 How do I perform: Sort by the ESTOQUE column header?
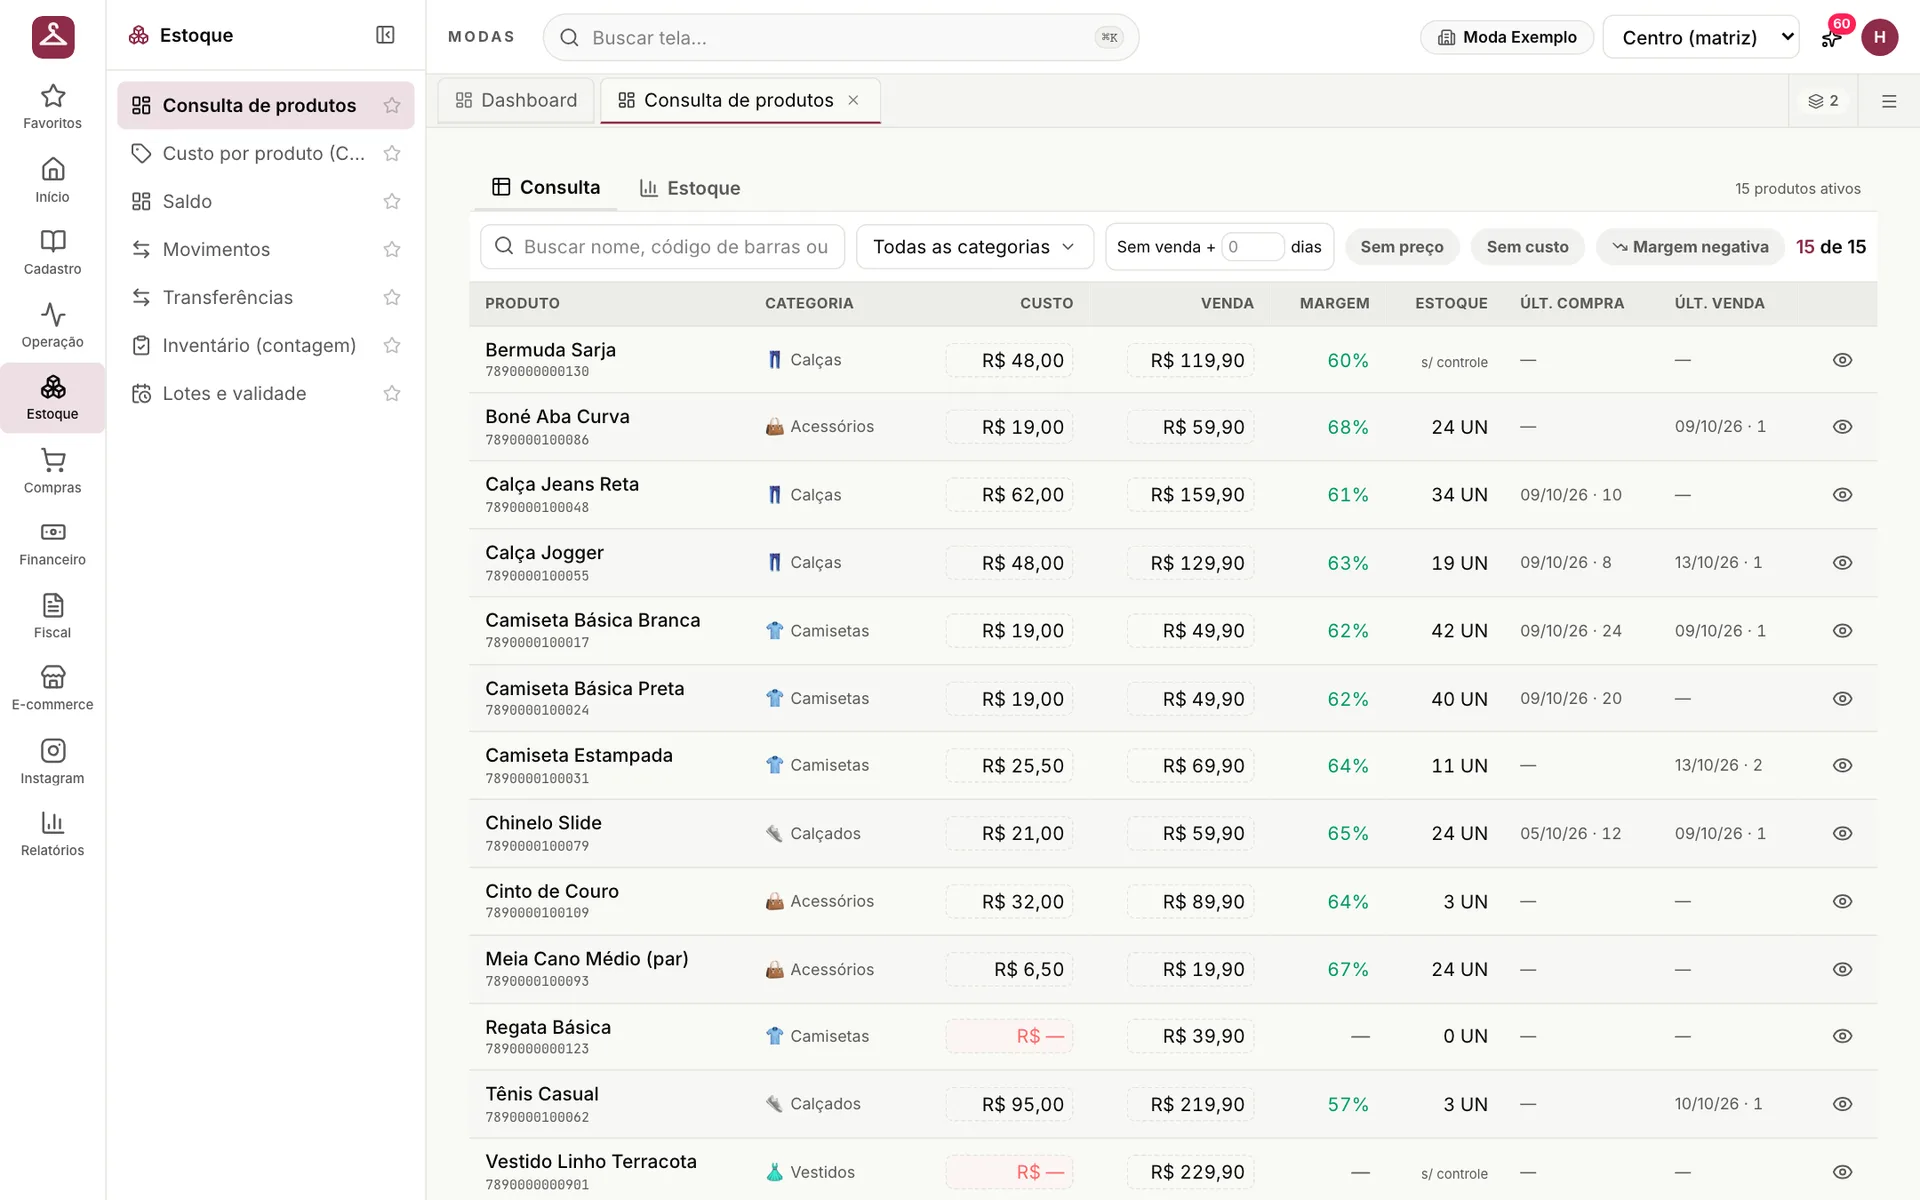tap(1451, 303)
